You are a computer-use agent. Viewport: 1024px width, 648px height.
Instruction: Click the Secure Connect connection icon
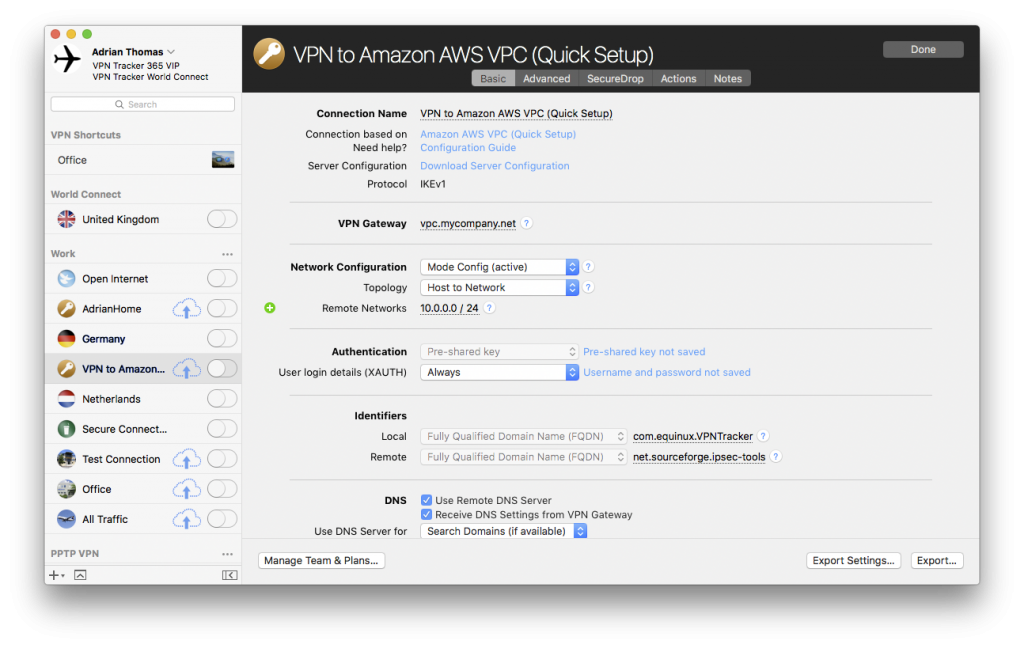tap(65, 428)
